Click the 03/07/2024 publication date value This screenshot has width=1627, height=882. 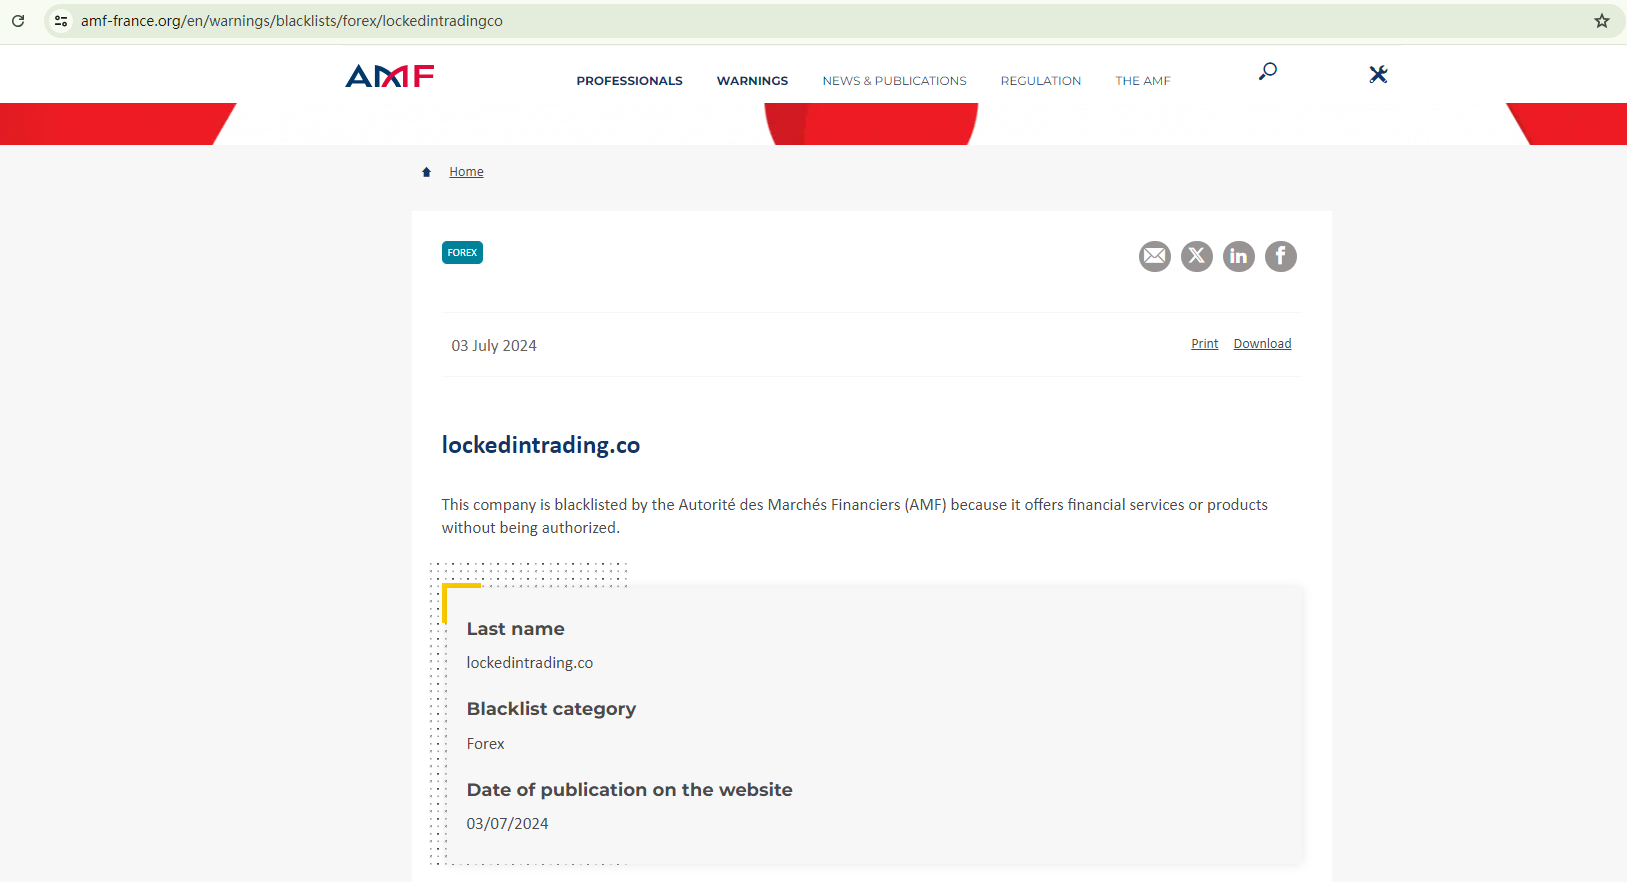point(508,824)
